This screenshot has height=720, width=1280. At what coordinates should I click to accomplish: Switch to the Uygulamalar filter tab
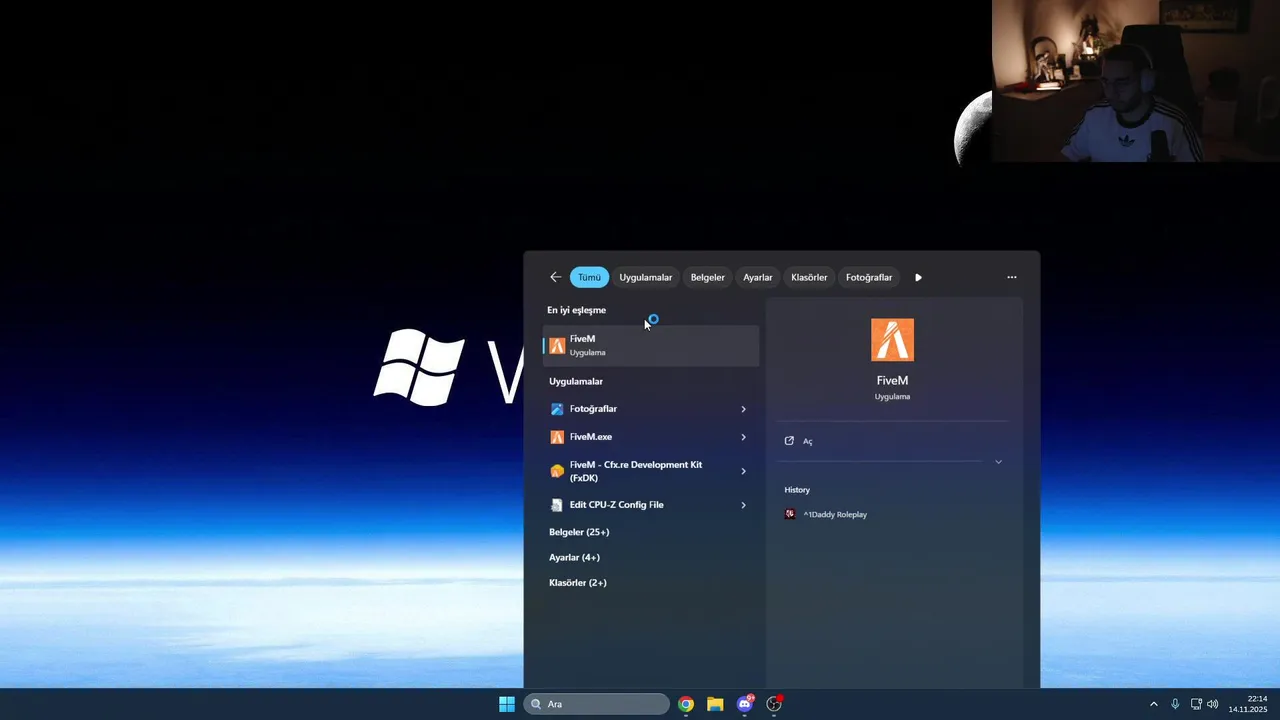(x=645, y=277)
